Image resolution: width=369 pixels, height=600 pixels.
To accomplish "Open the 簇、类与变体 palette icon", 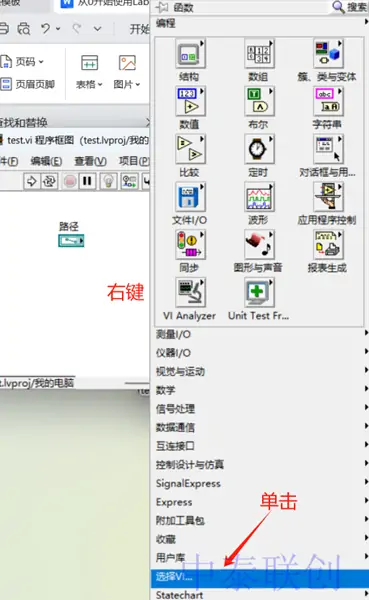I will (328, 54).
